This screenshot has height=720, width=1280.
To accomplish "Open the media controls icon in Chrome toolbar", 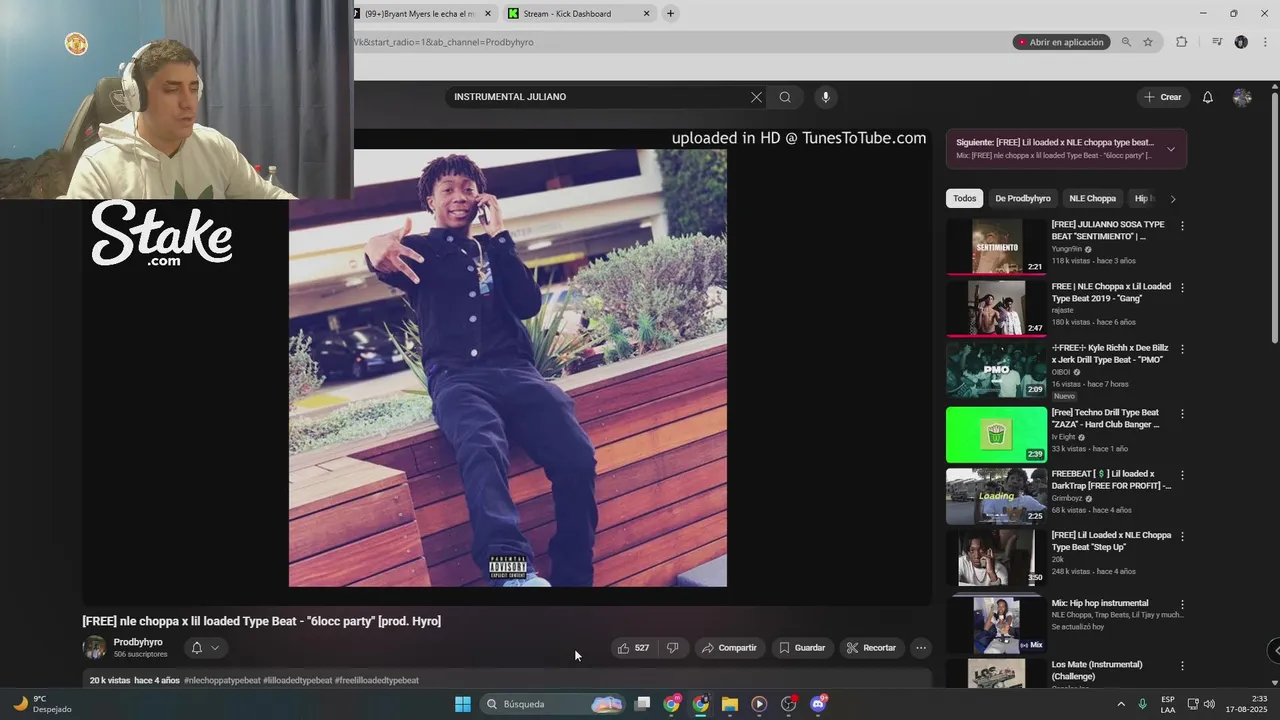I will [1217, 42].
